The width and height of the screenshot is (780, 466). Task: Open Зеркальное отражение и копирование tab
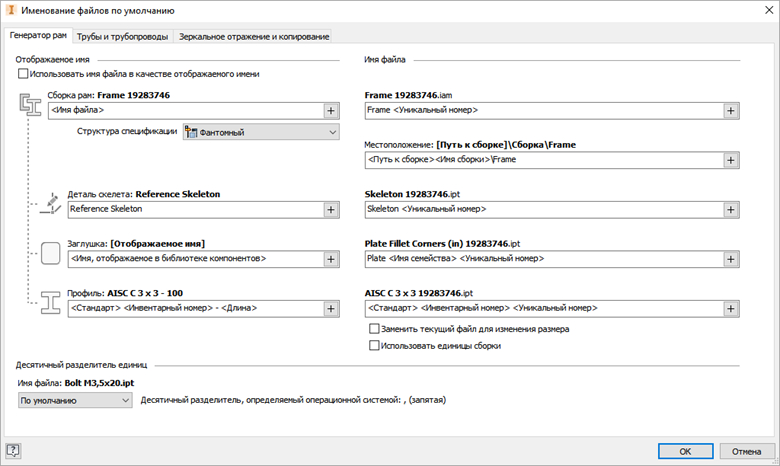(253, 37)
